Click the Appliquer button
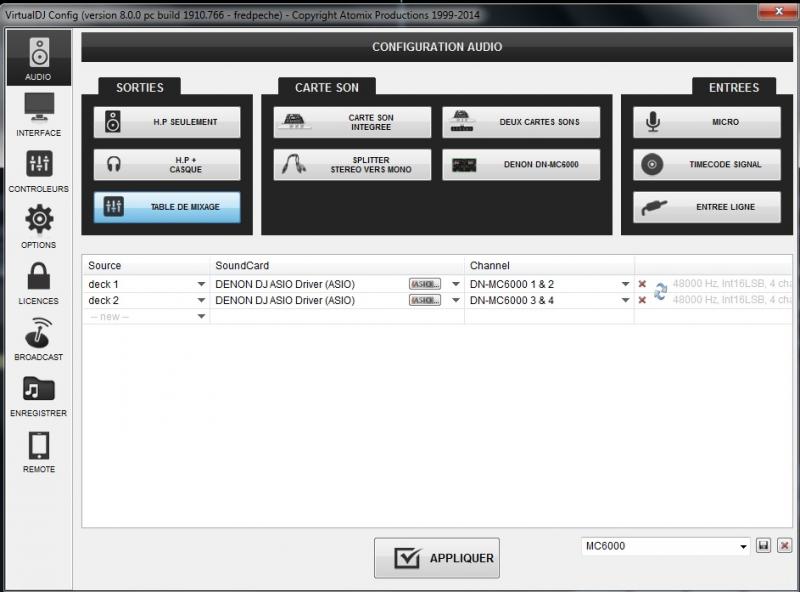The height and width of the screenshot is (592, 800). point(437,558)
